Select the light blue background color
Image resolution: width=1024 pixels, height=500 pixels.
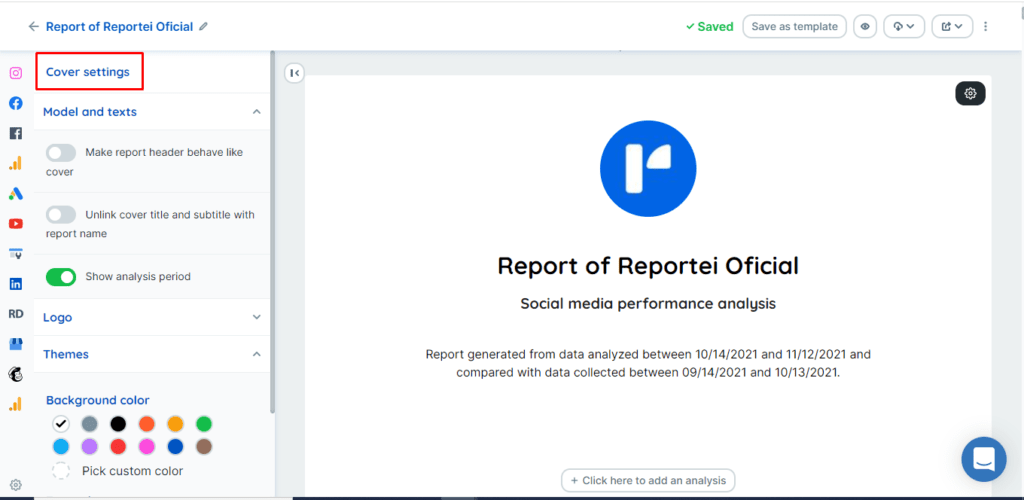tap(61, 447)
